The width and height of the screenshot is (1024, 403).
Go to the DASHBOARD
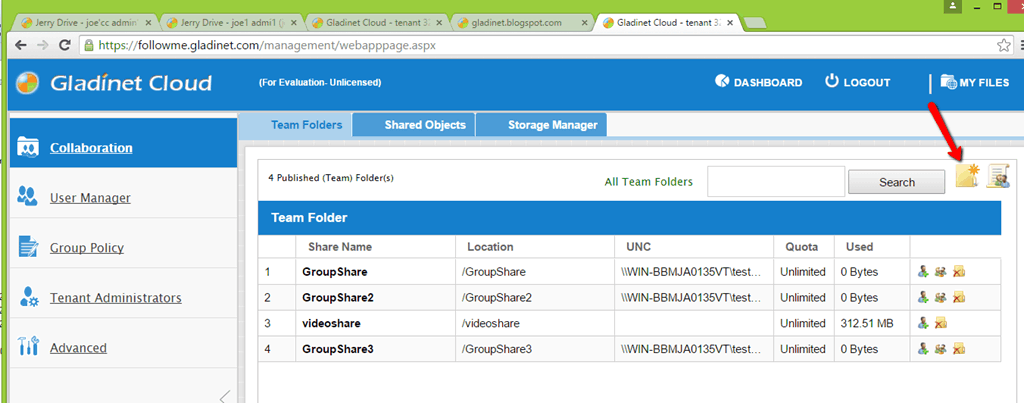[x=759, y=83]
